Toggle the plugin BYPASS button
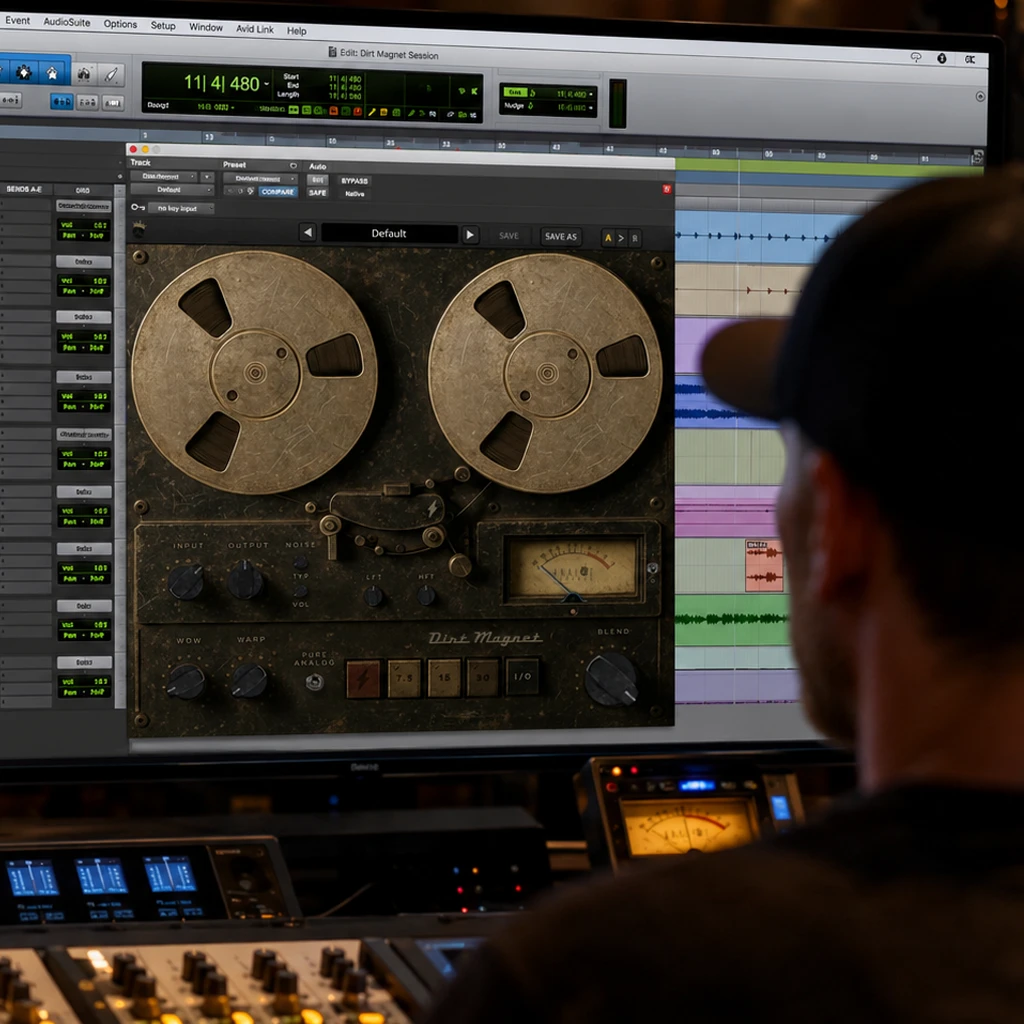This screenshot has width=1024, height=1024. pyautogui.click(x=354, y=181)
